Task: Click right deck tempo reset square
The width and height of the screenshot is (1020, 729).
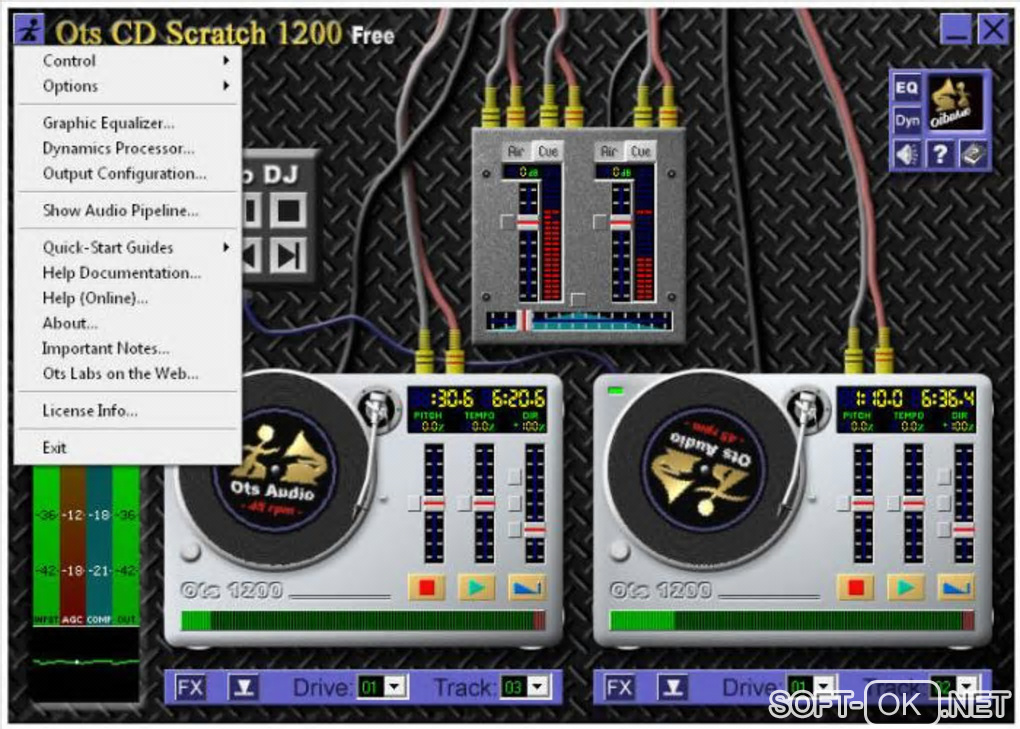Action: [893, 503]
